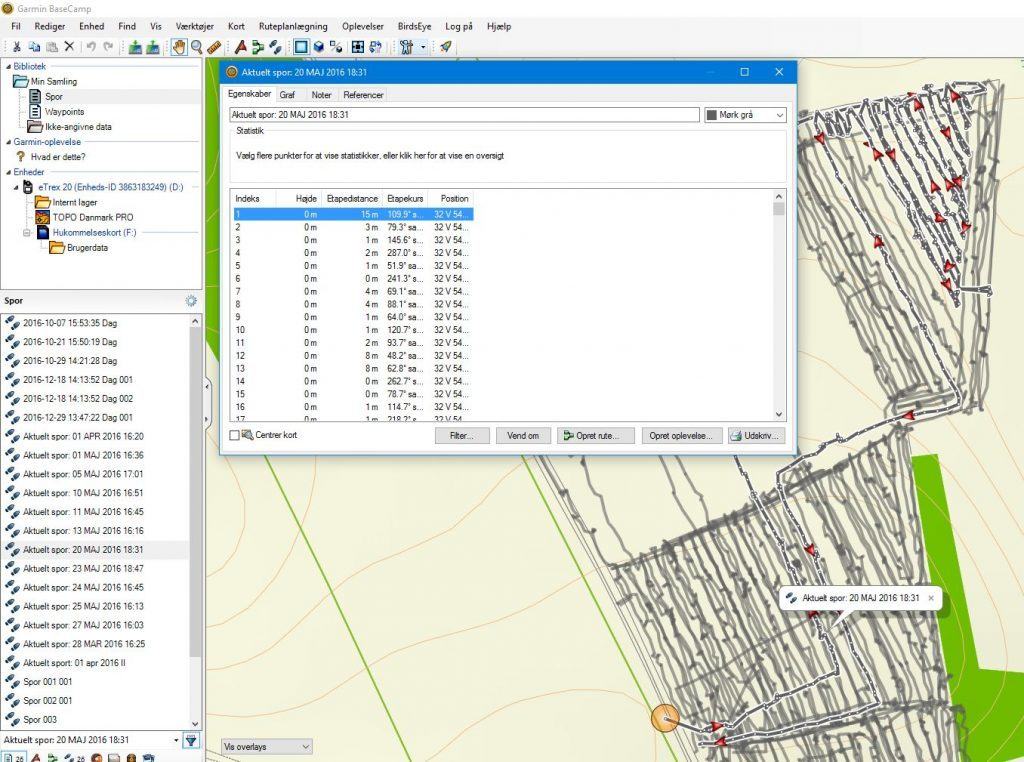Click the Delete X toolbar icon

[x=69, y=47]
